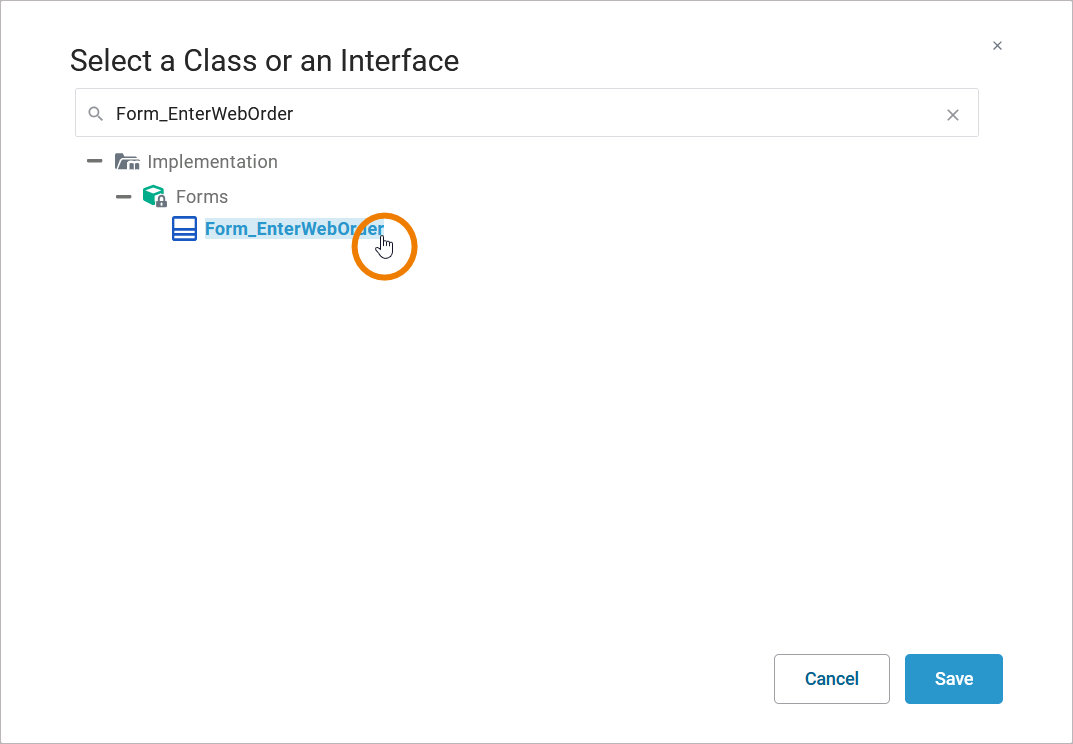
Task: Close the class selection dialog
Action: click(x=997, y=46)
